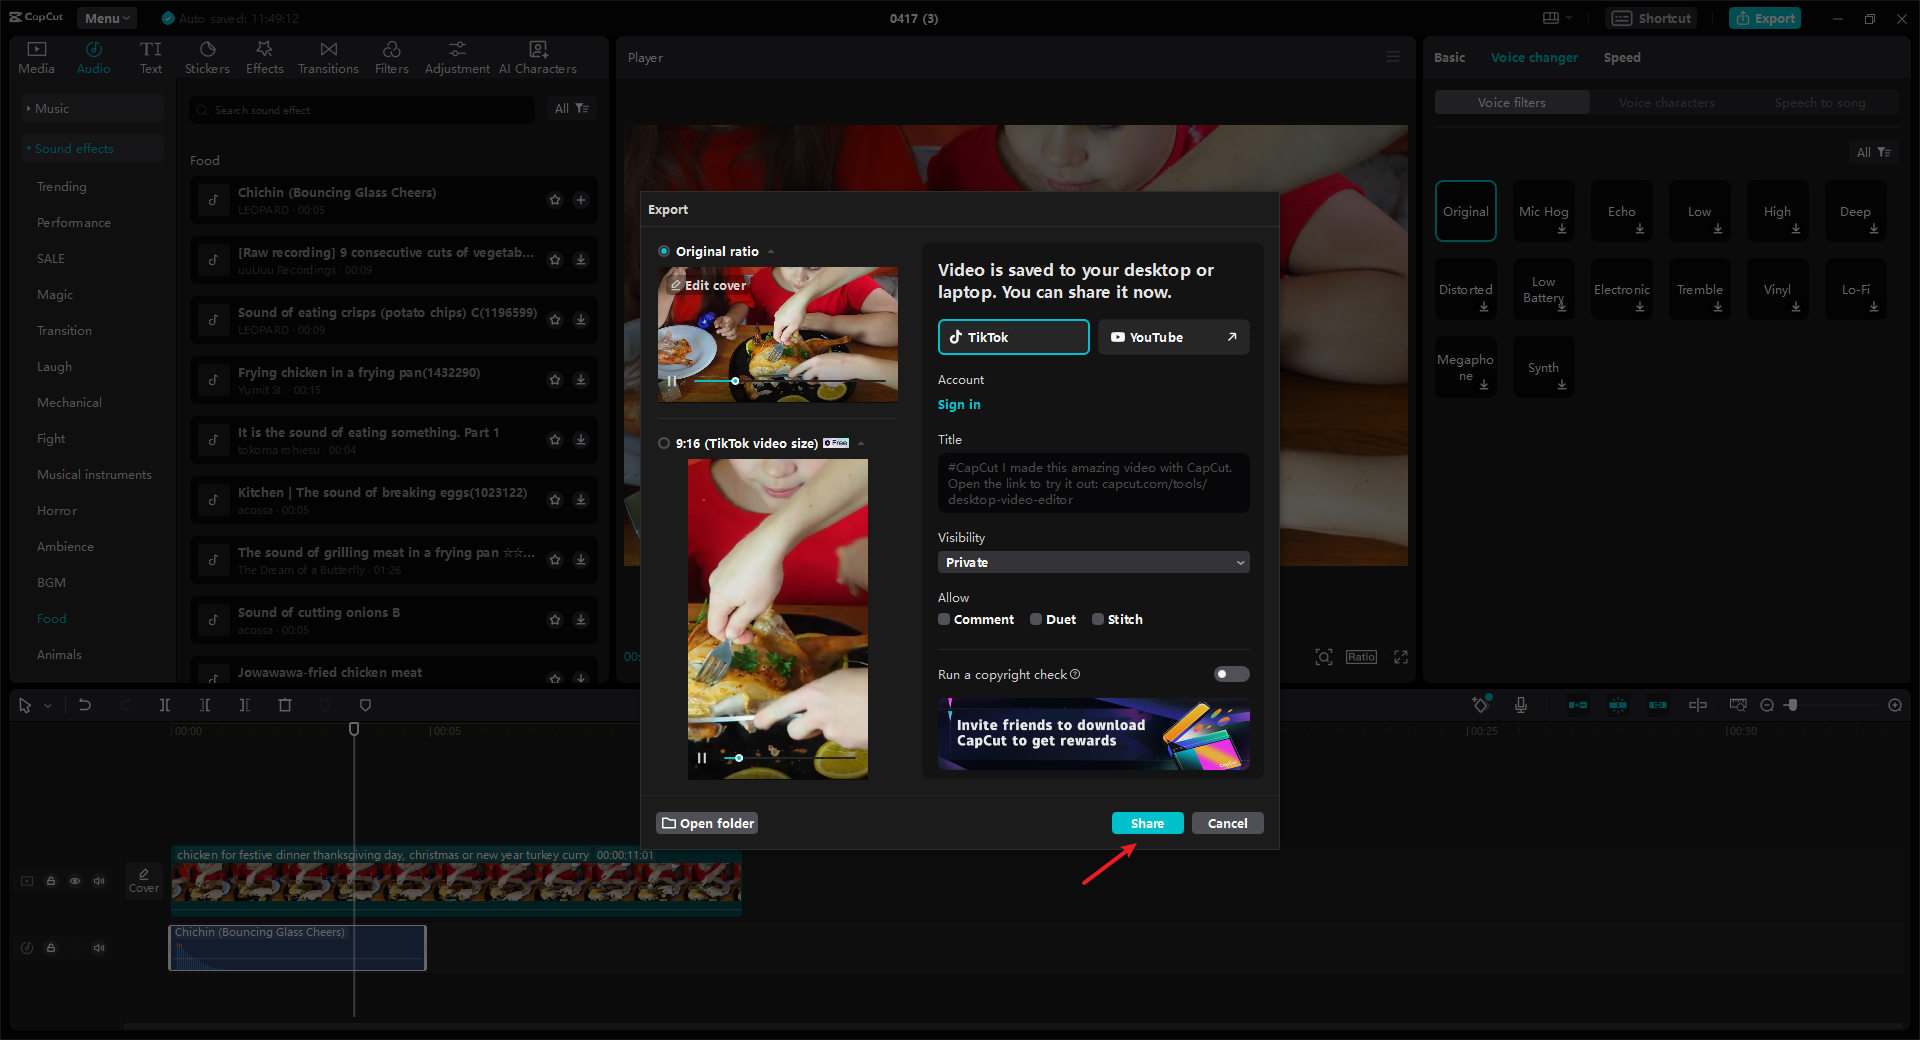This screenshot has height=1040, width=1920.
Task: Open the Stickers panel
Action: point(207,57)
